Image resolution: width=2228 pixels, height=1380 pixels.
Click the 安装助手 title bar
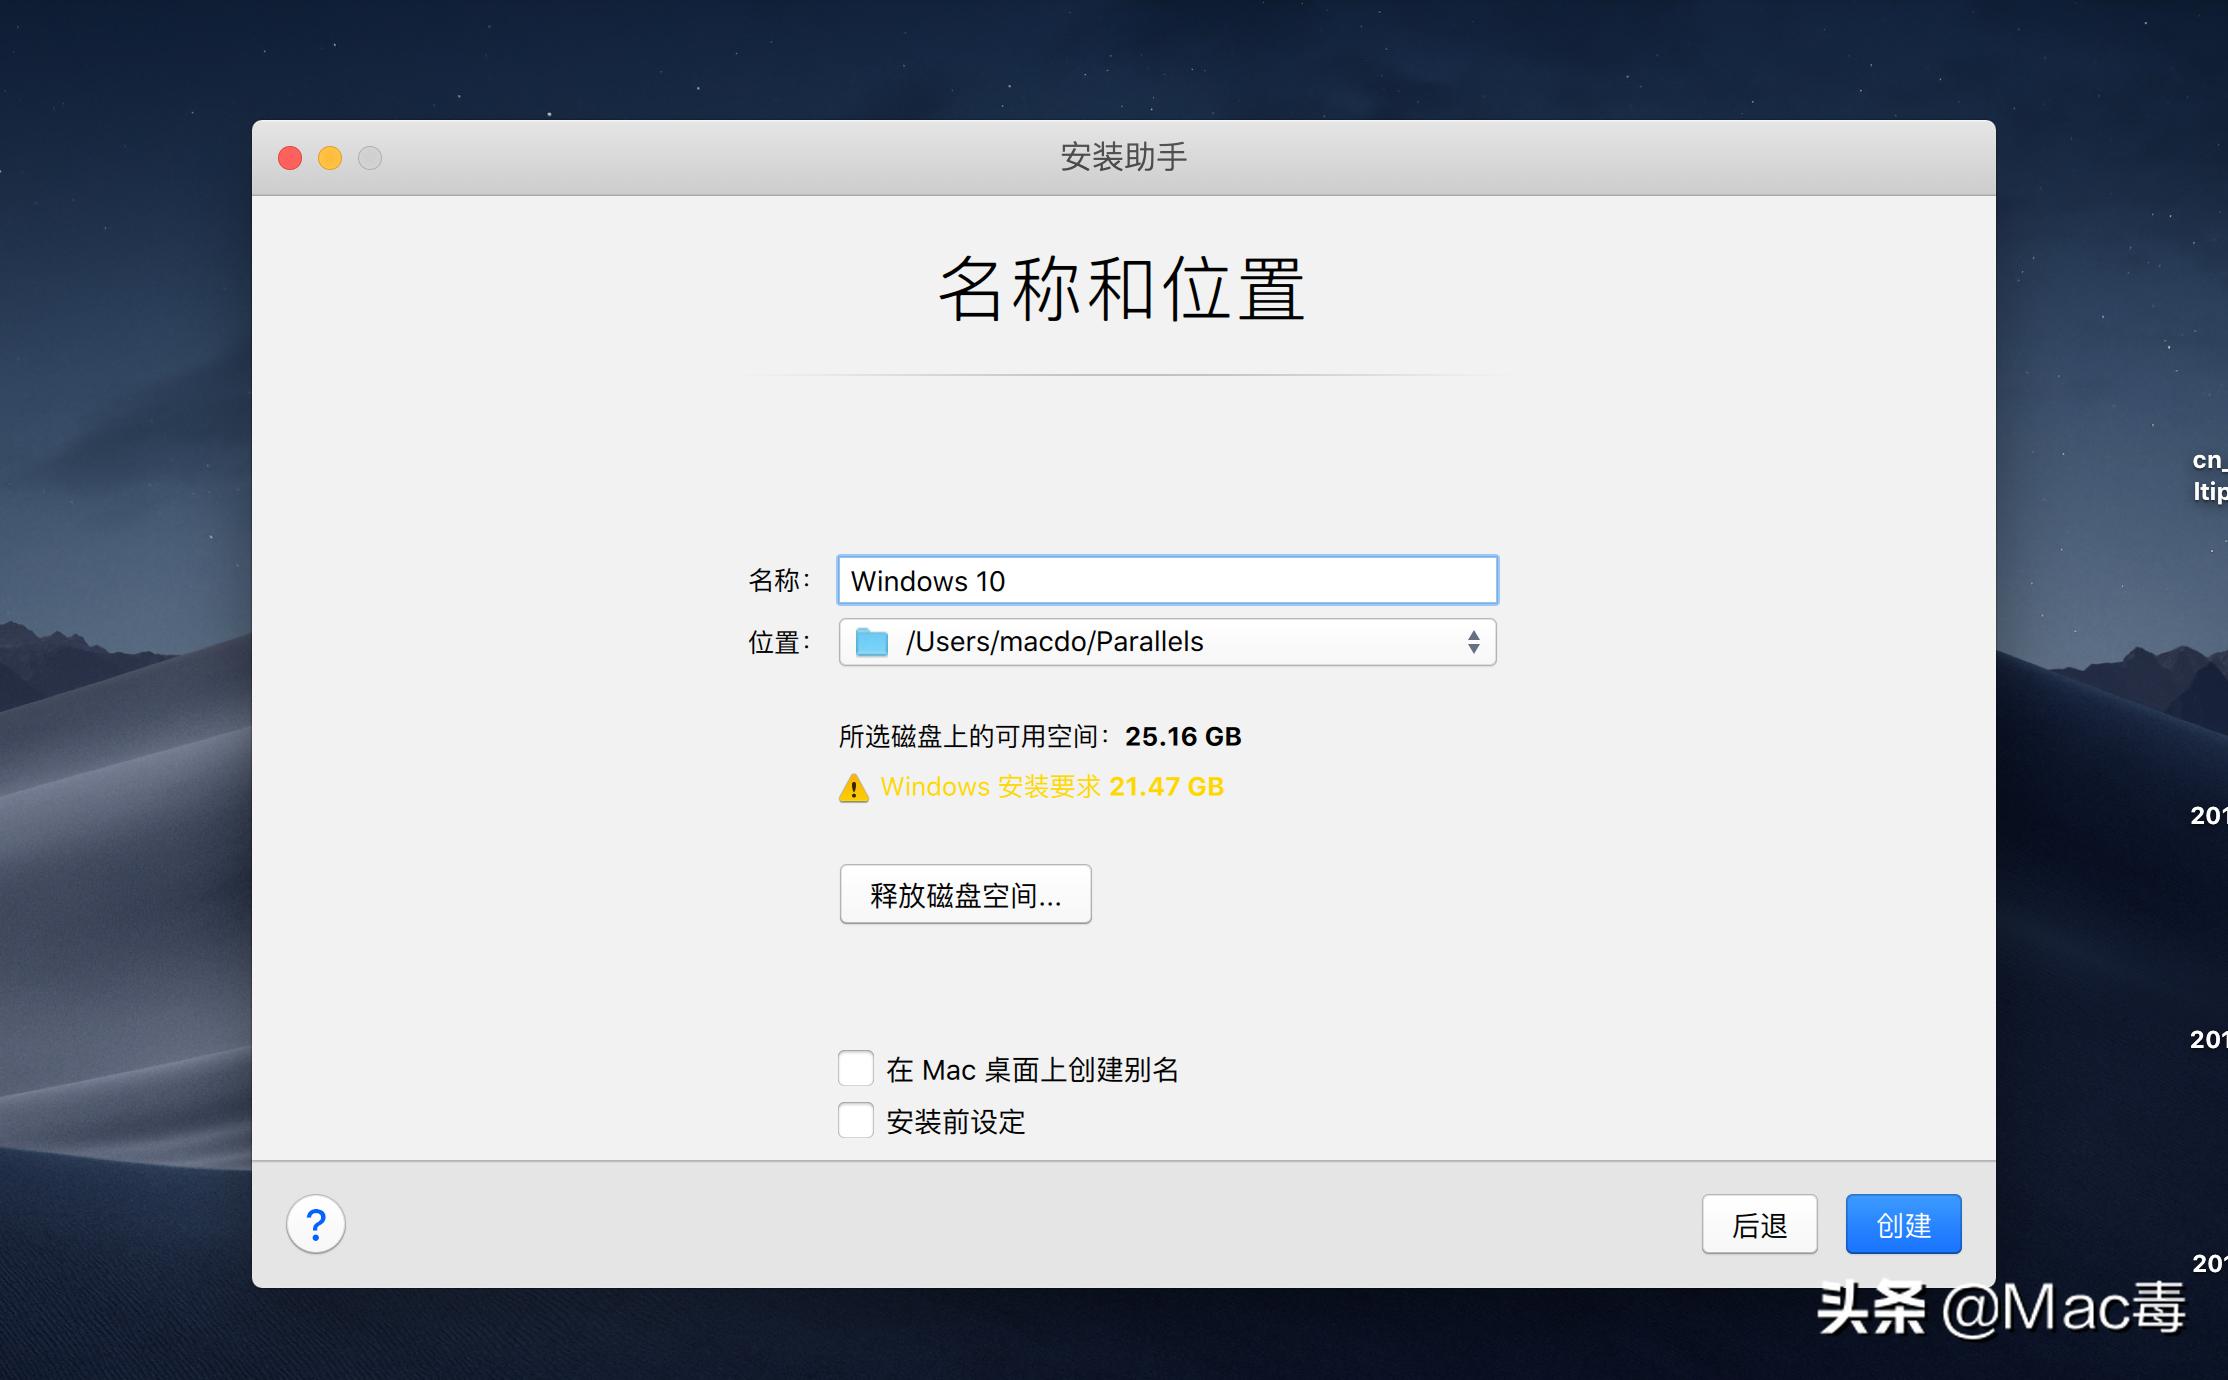tap(1124, 156)
